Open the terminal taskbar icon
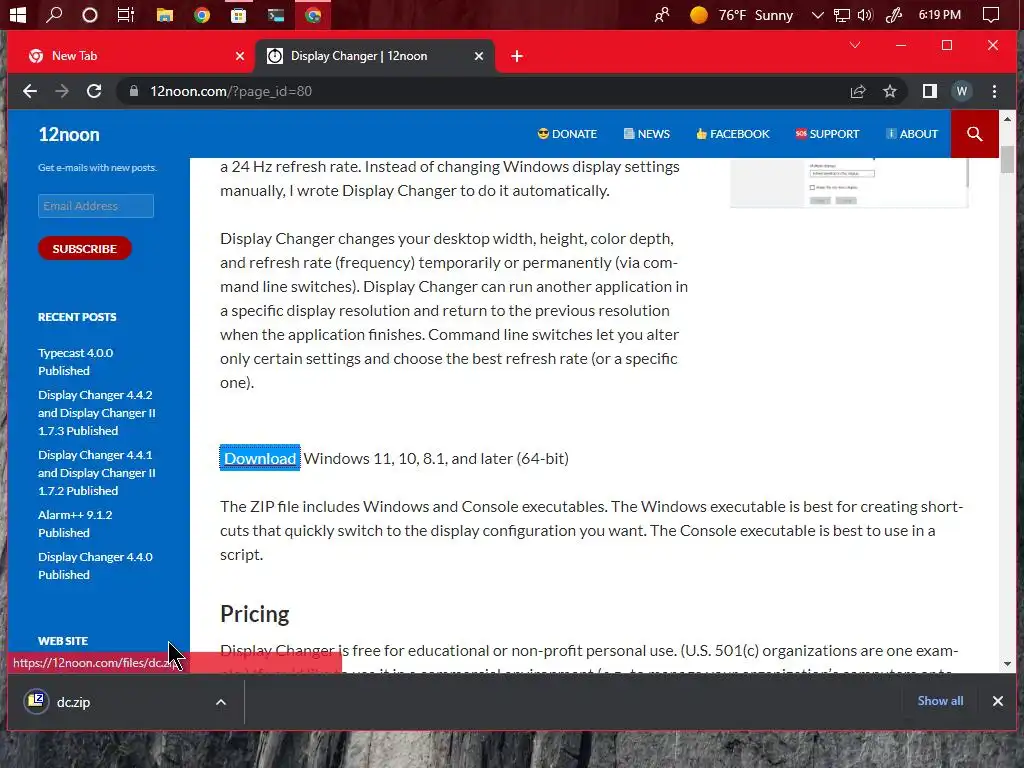The height and width of the screenshot is (768, 1024). pos(276,14)
